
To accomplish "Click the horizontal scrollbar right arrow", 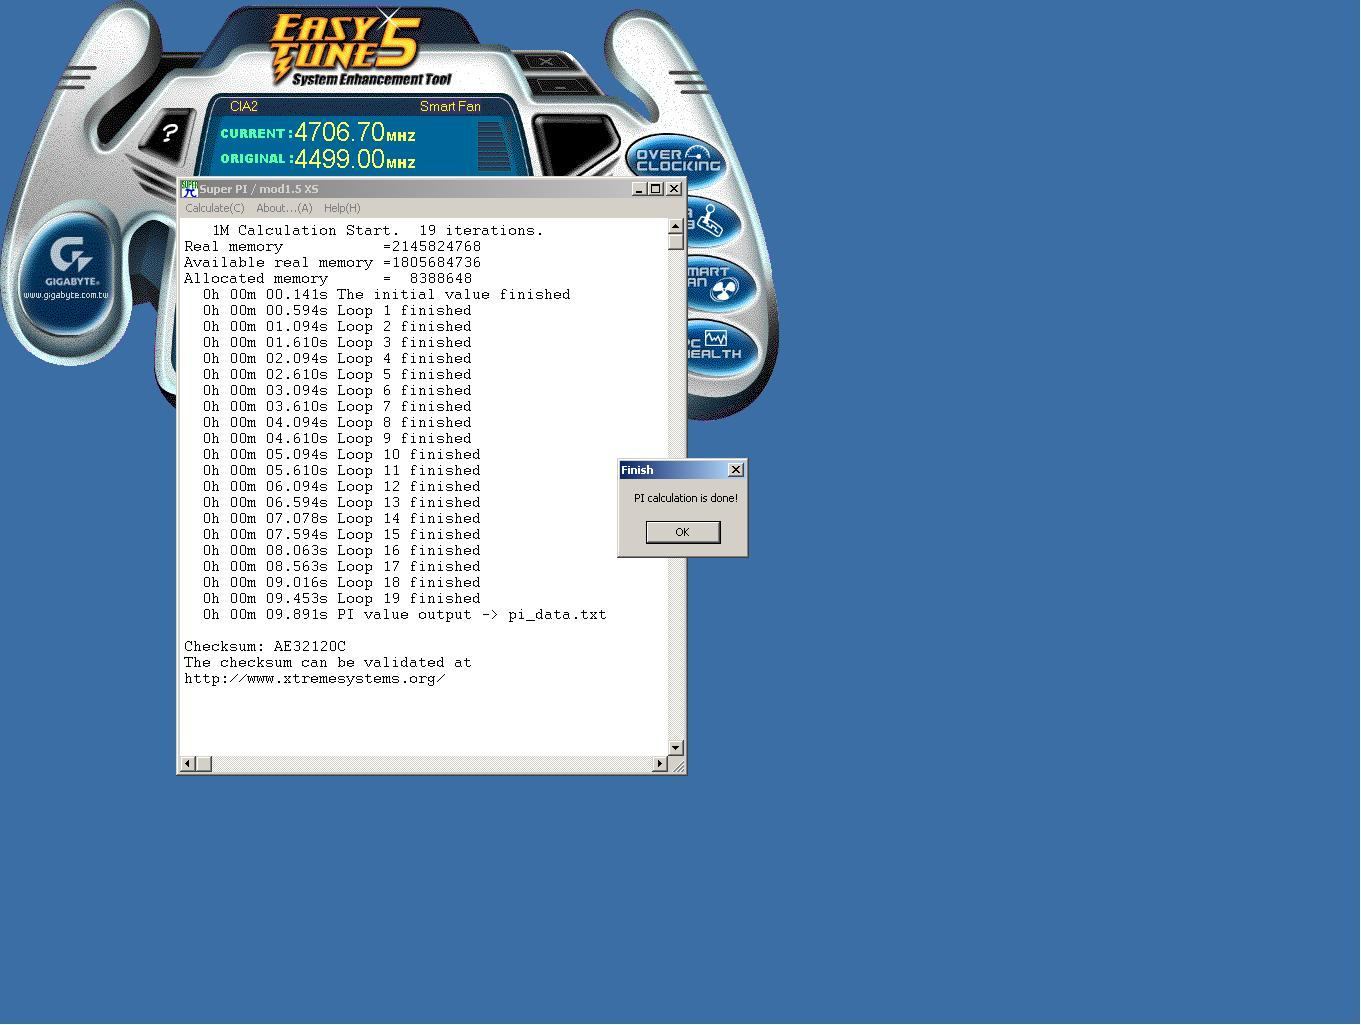I will coord(659,764).
